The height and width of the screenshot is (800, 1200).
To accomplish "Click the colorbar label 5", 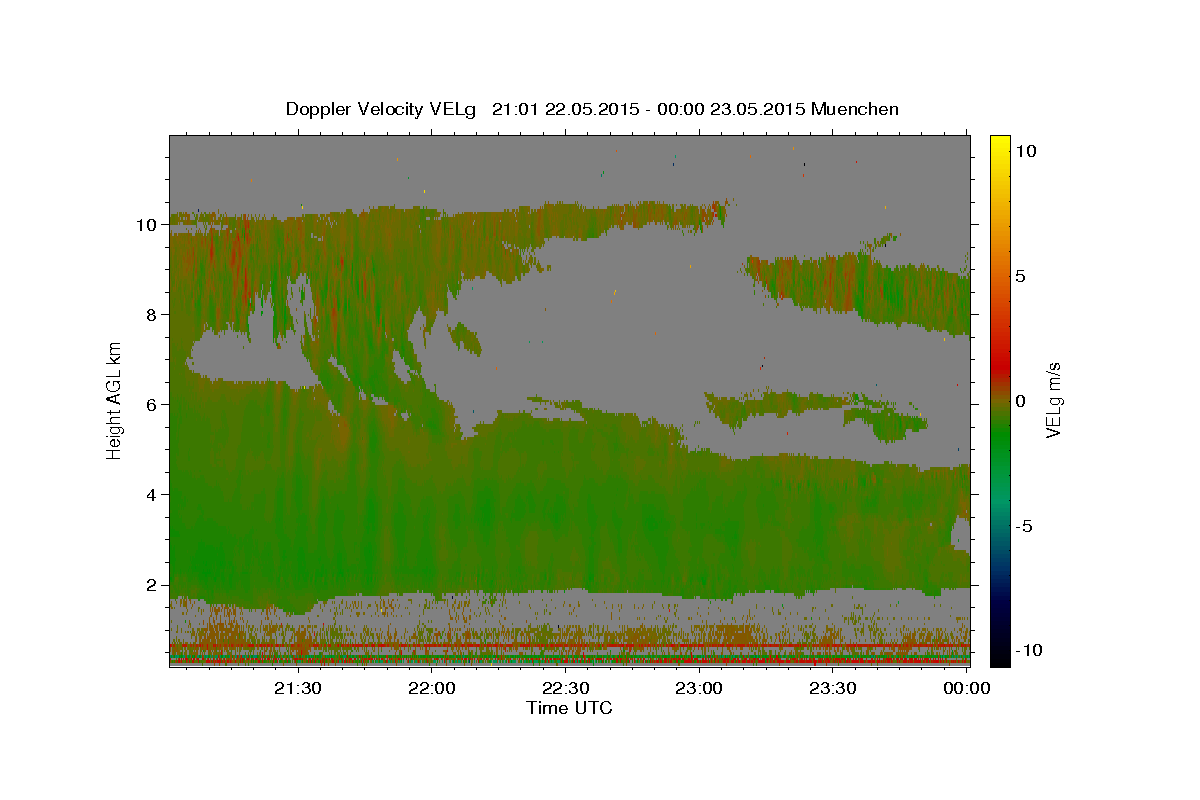I will point(1022,276).
